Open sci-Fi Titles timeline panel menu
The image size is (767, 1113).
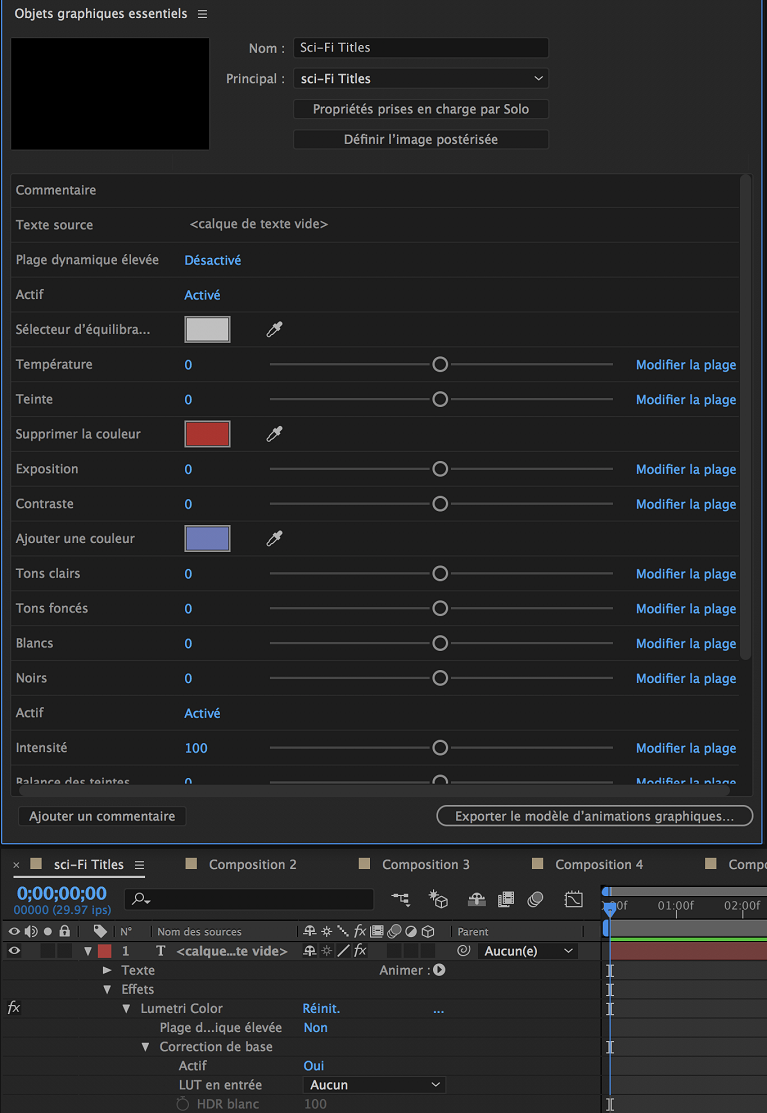[140, 865]
